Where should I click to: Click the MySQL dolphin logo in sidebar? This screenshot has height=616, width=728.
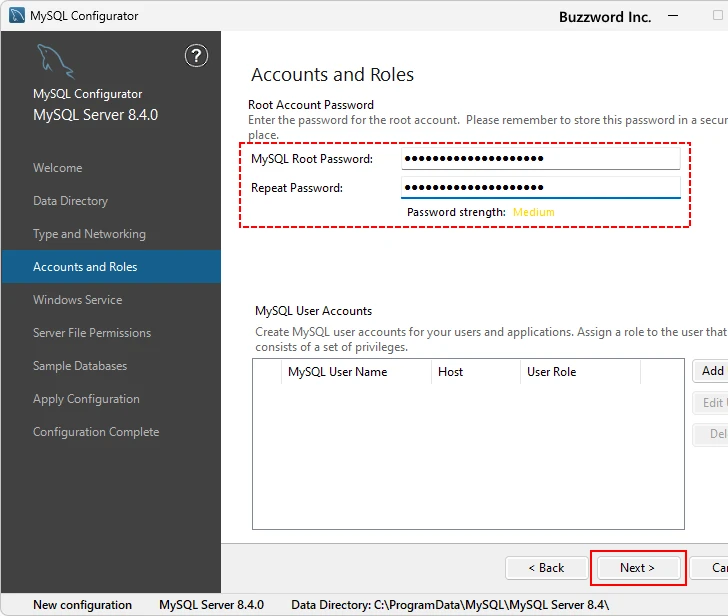tap(56, 61)
